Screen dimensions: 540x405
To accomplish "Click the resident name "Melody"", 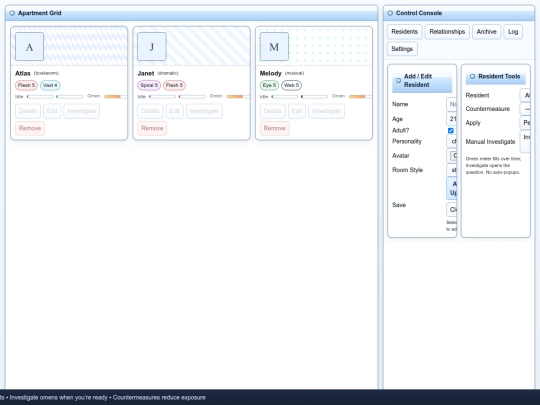I will pyautogui.click(x=271, y=73).
